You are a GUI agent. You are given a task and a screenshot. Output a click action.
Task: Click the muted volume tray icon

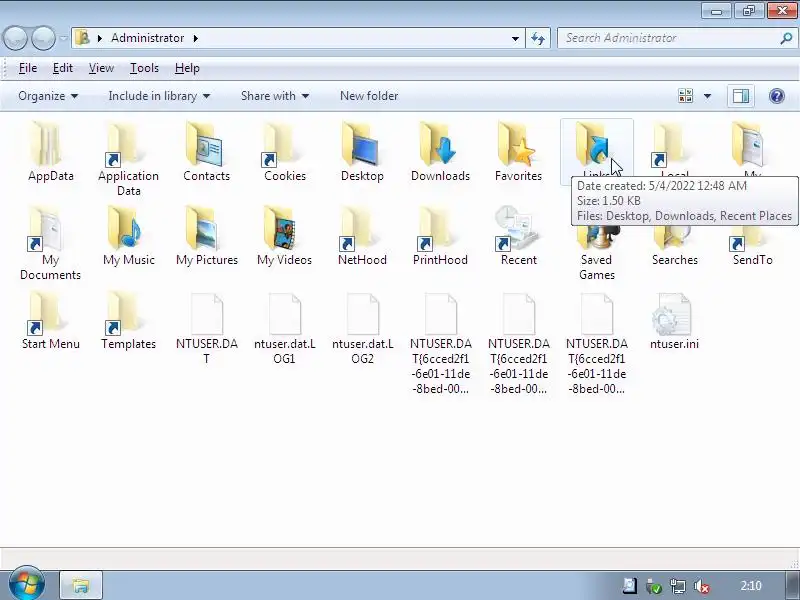pos(702,586)
